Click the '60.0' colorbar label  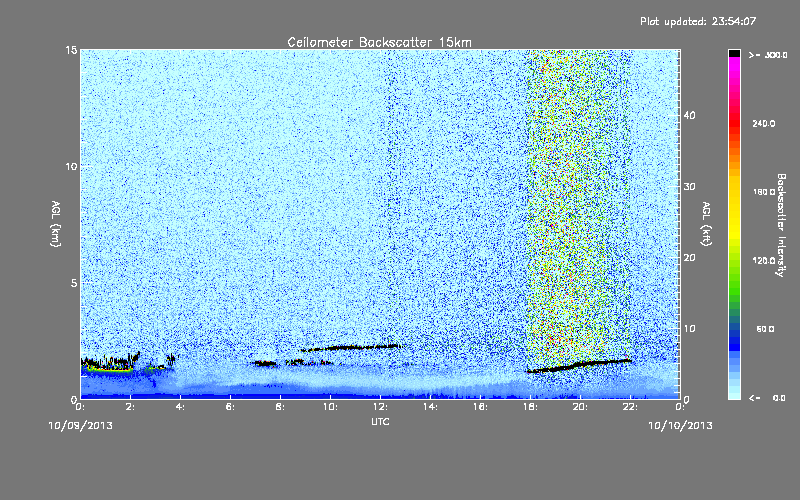[765, 329]
